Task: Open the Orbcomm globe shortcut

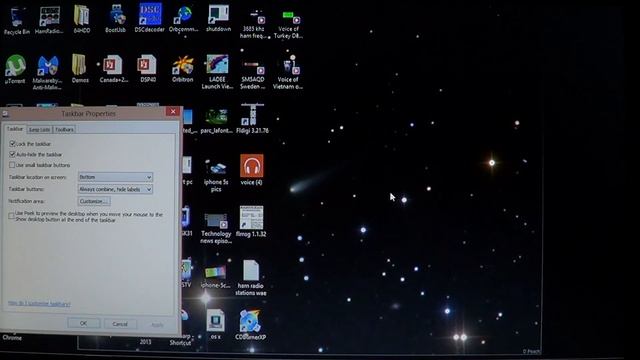Action: click(x=183, y=19)
